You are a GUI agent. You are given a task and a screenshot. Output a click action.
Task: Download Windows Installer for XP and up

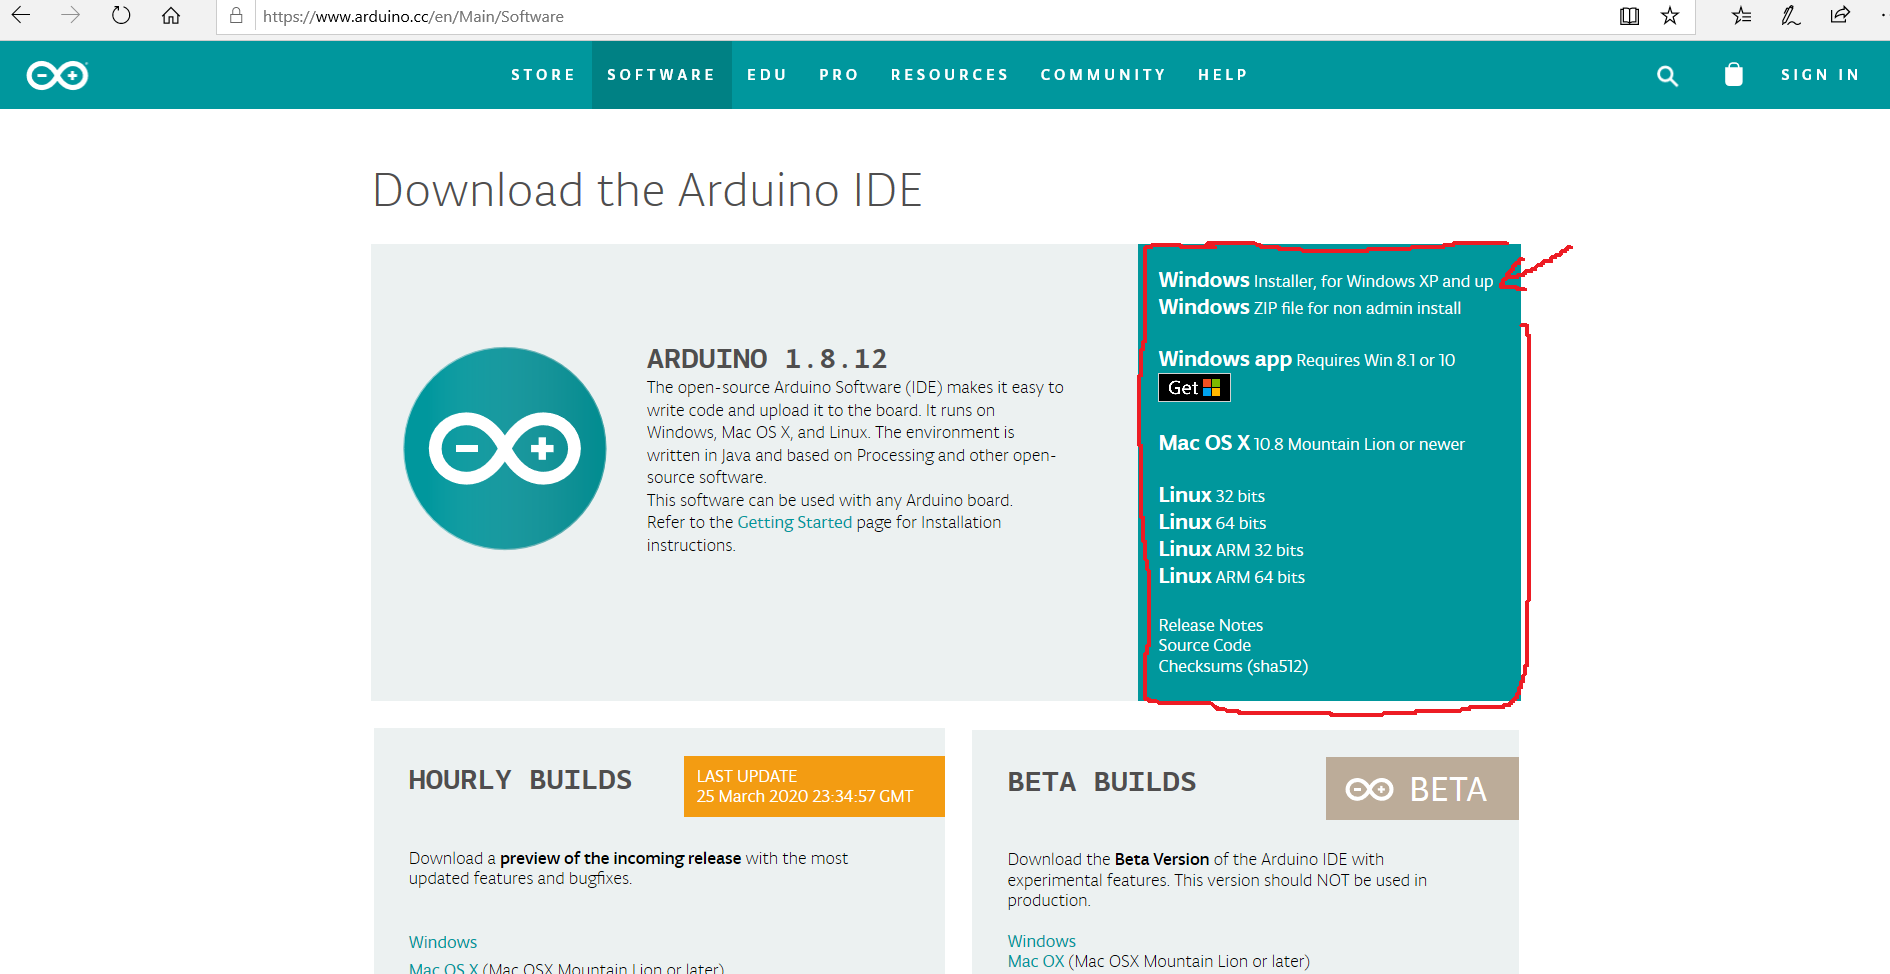[1325, 281]
